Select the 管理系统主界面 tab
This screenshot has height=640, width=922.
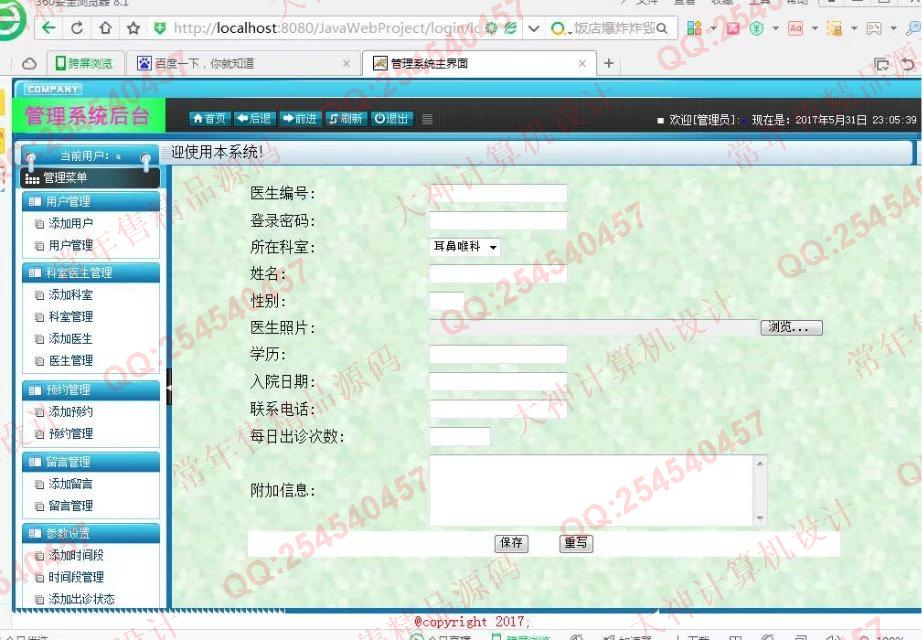coord(479,63)
